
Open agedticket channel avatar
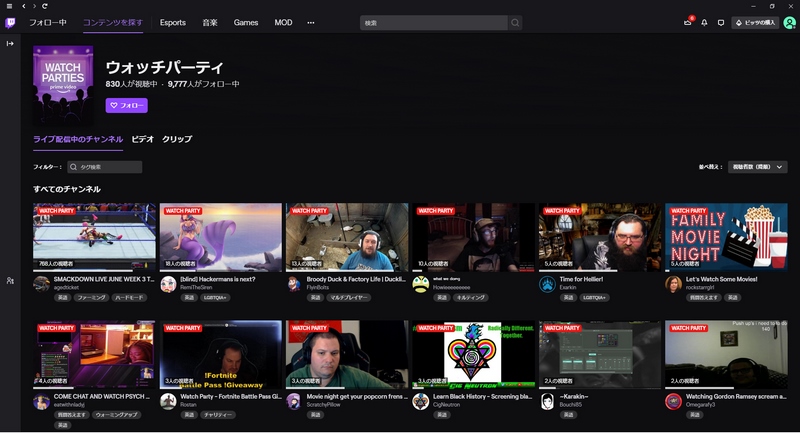pos(41,284)
